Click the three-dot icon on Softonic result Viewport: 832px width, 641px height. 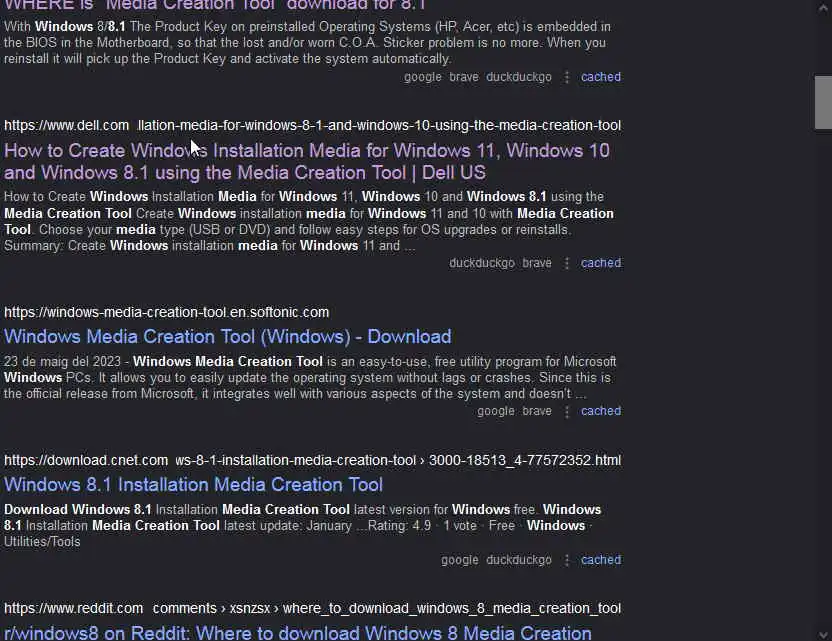coord(567,411)
